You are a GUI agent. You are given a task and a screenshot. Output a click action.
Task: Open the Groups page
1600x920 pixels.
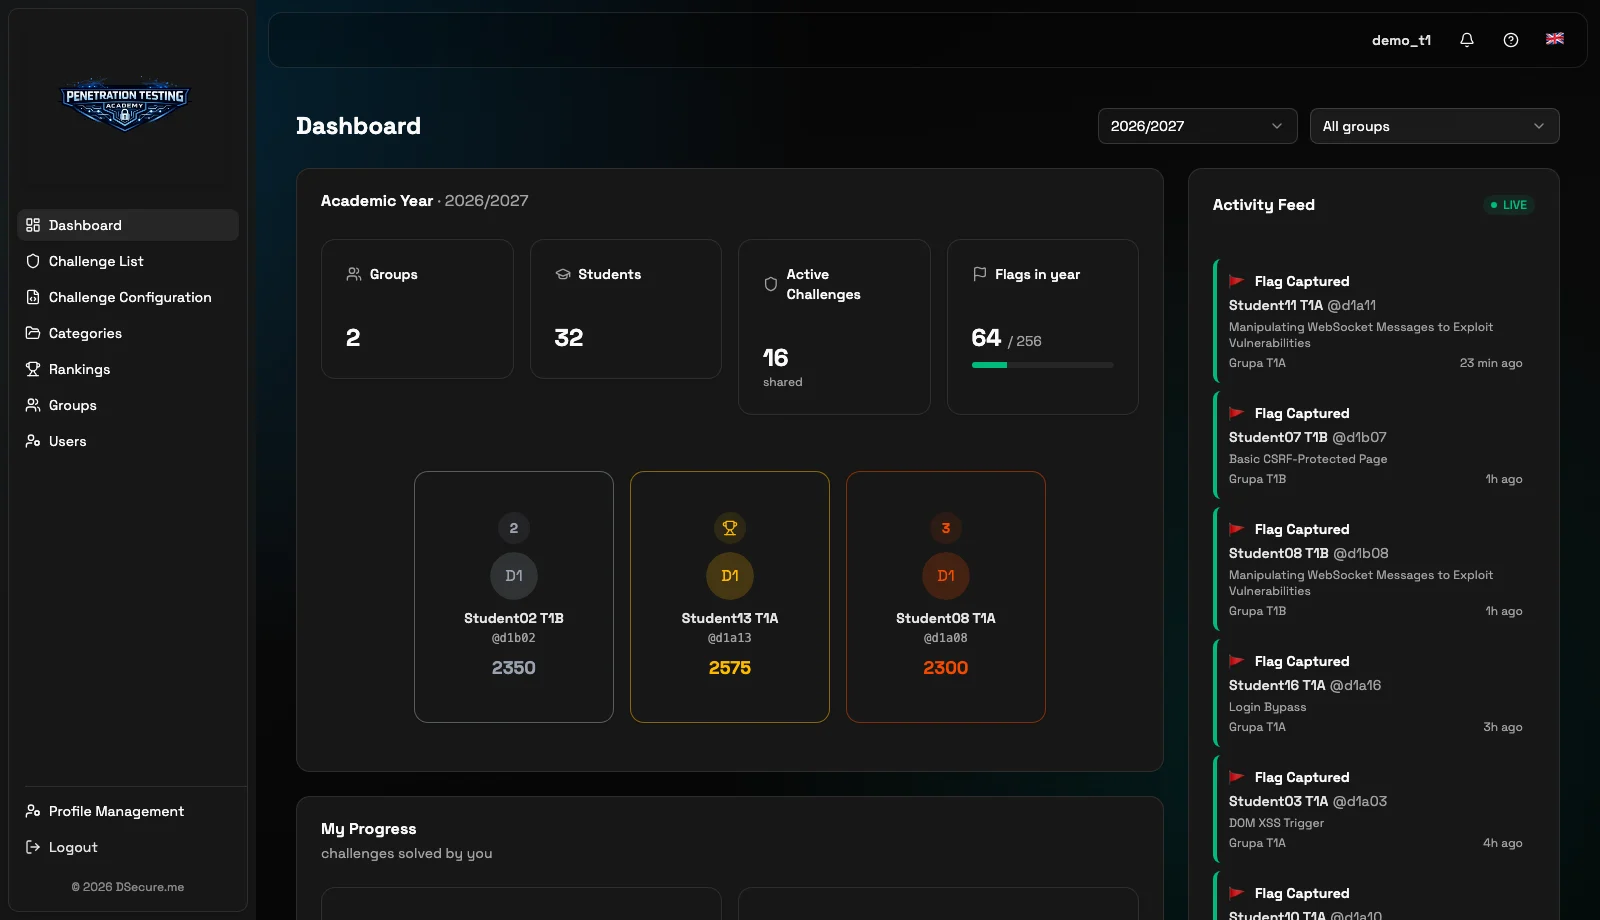tap(128, 405)
